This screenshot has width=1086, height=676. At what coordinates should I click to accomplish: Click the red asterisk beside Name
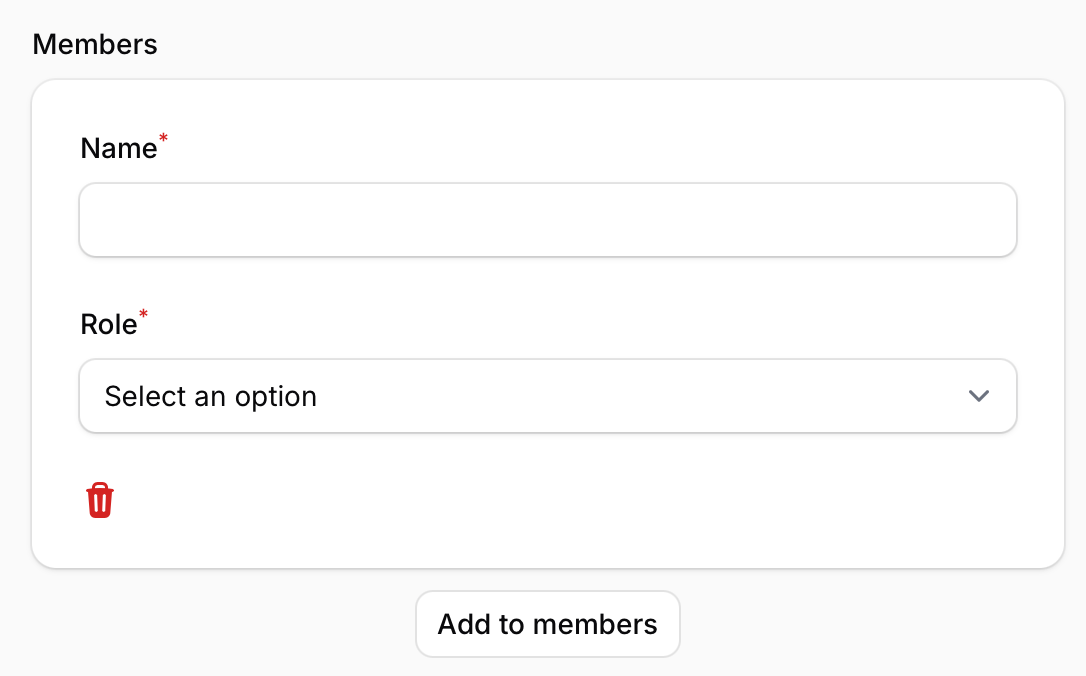point(164,140)
